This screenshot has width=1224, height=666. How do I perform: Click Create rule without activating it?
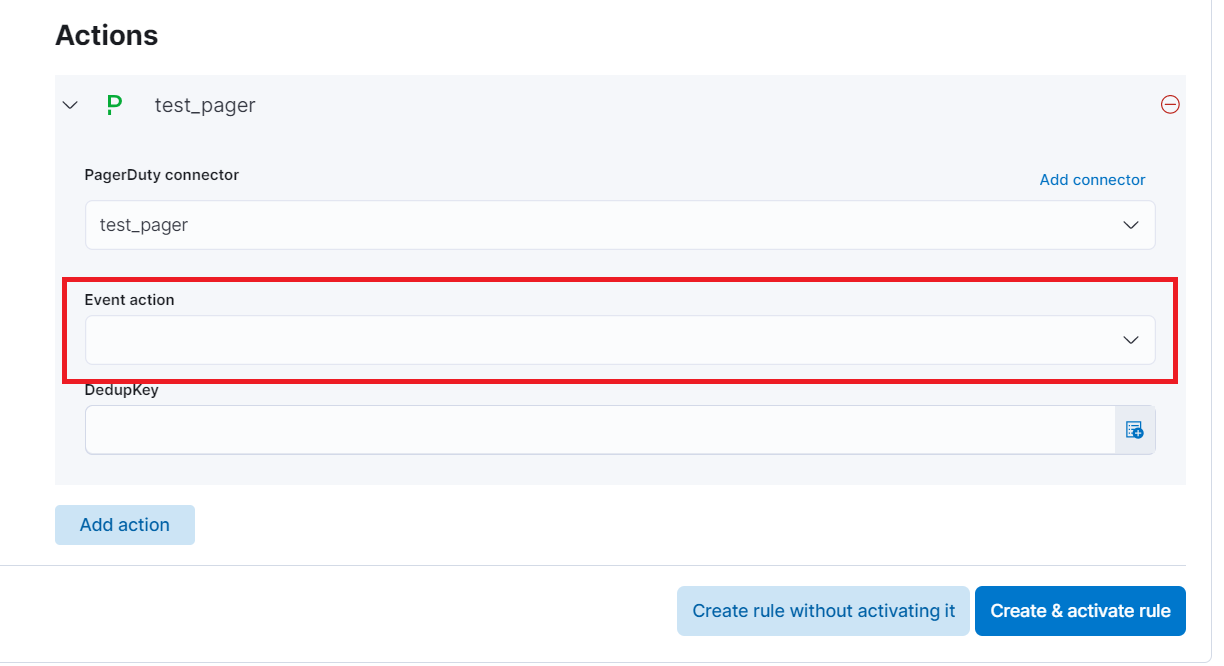(x=822, y=610)
